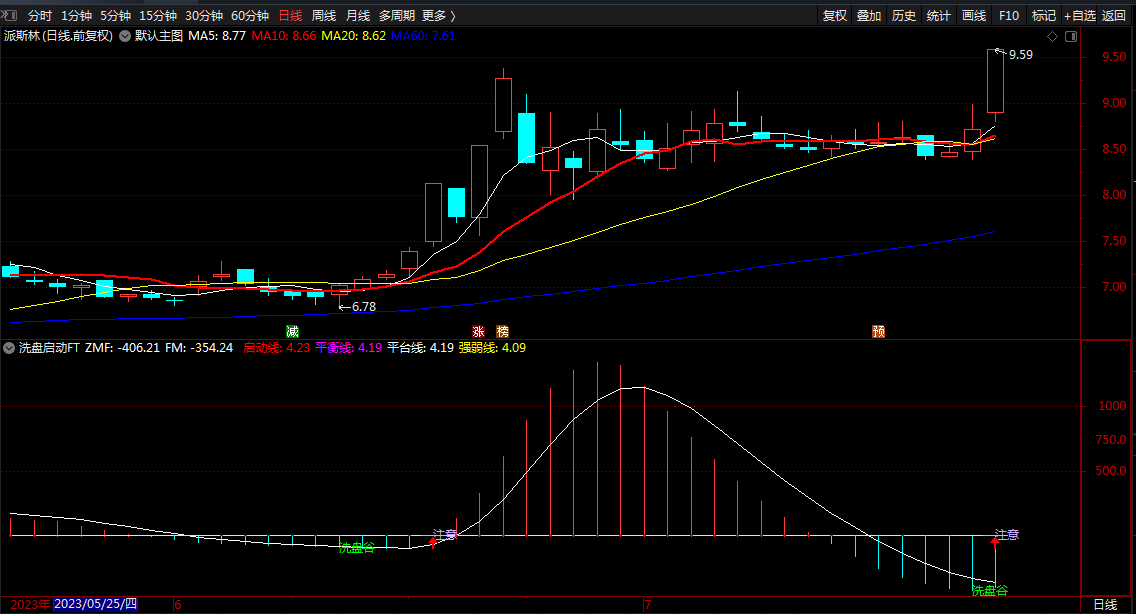The height and width of the screenshot is (614, 1136).
Task: Switch to the 周线 weekly period tab
Action: [x=324, y=16]
